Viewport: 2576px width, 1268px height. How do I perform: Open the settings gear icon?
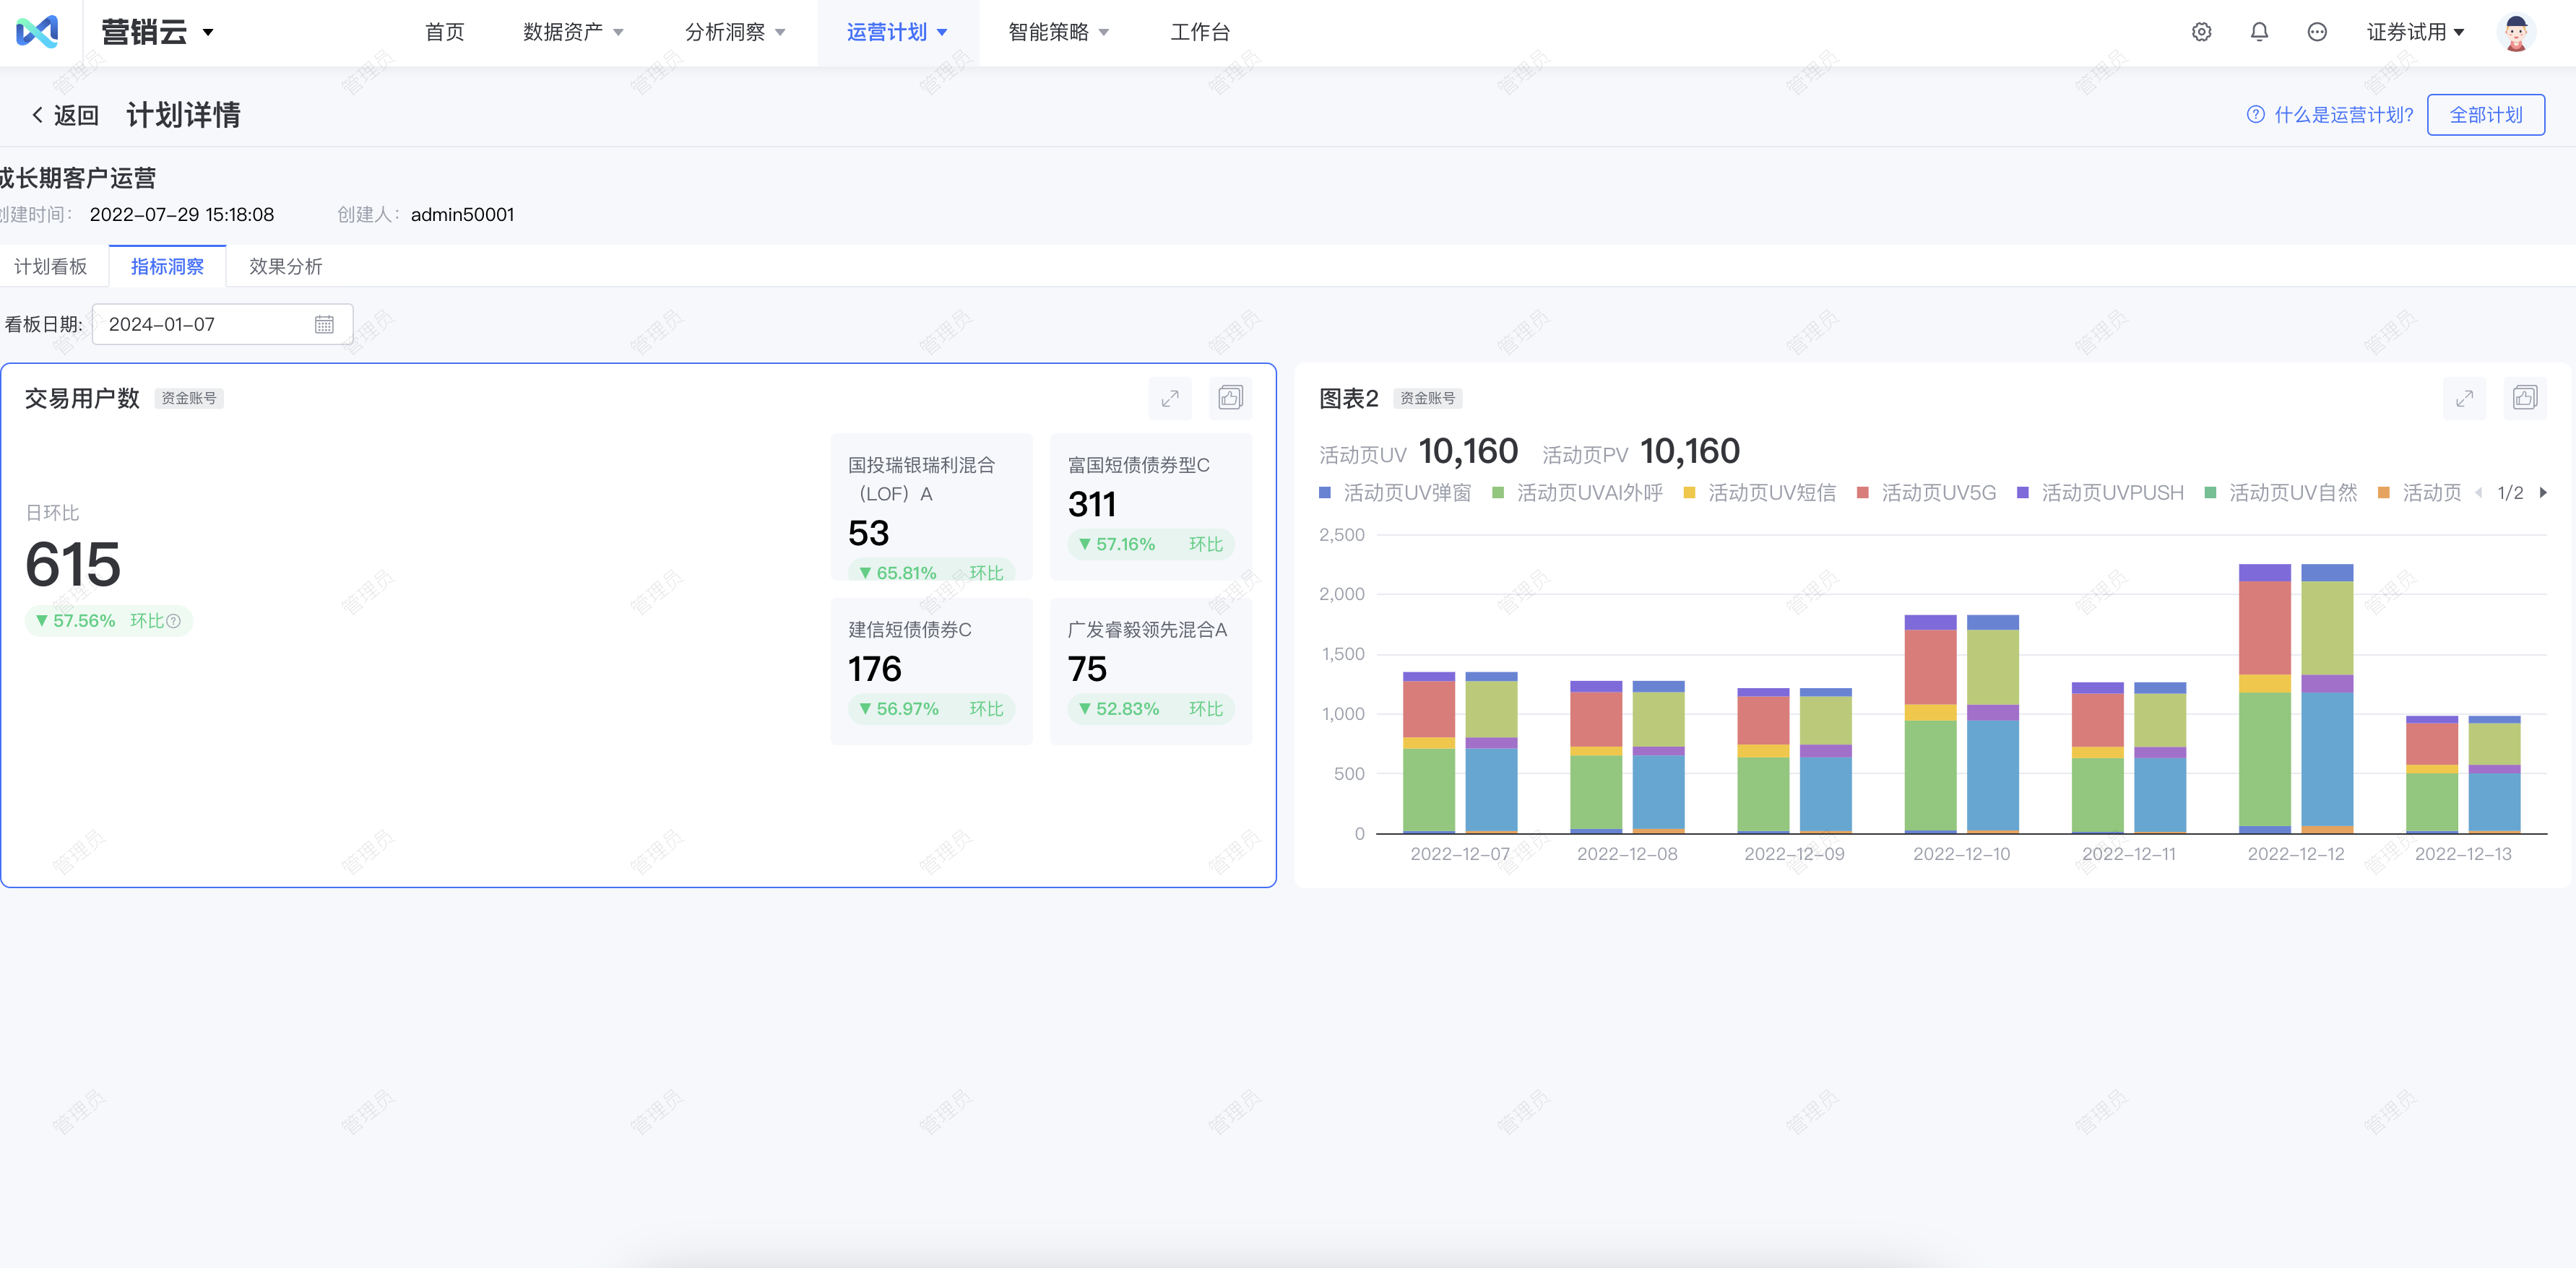[2201, 32]
